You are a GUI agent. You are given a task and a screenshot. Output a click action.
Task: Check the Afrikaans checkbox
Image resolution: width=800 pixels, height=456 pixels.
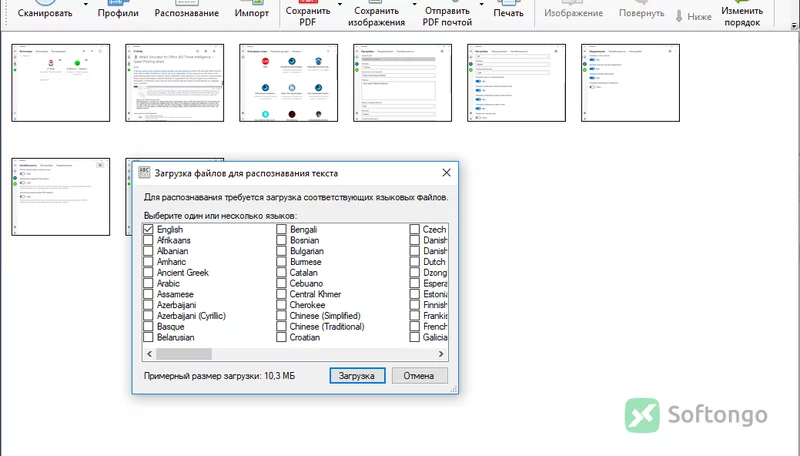(148, 240)
